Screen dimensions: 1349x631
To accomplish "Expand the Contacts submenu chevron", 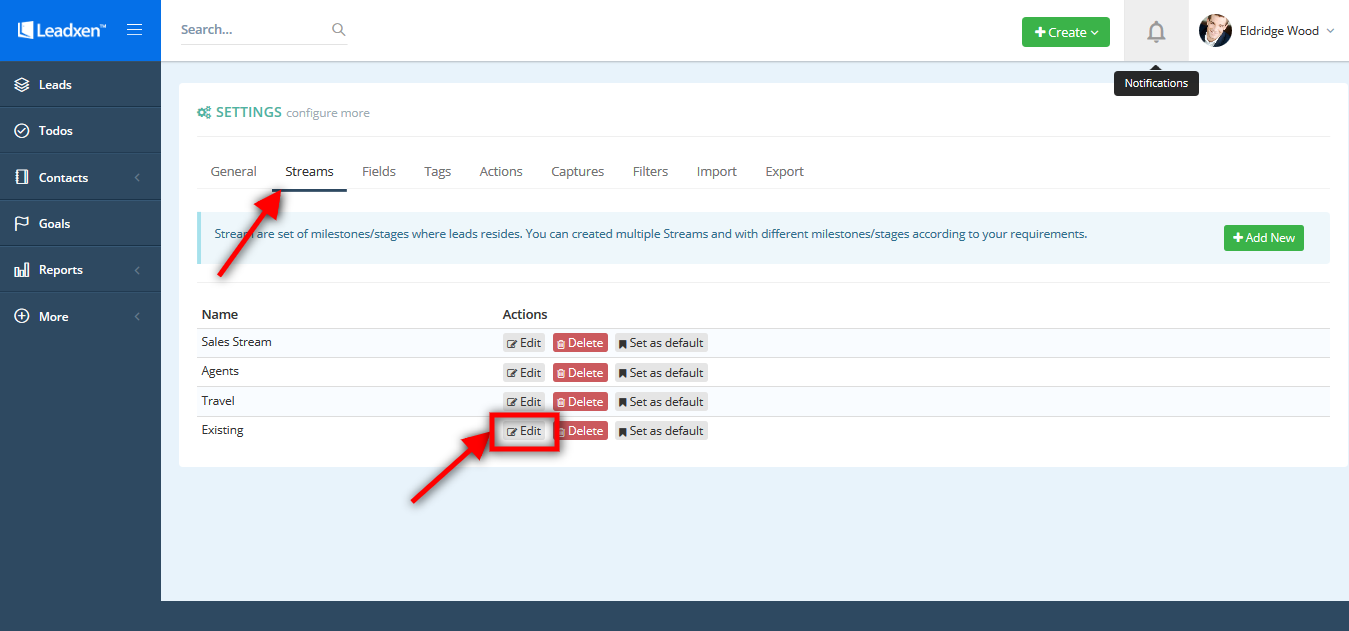I will 137,178.
